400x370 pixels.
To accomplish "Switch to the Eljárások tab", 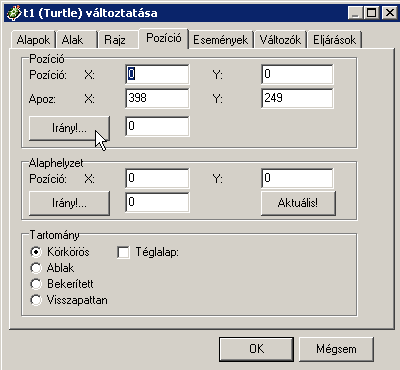I will pos(334,40).
